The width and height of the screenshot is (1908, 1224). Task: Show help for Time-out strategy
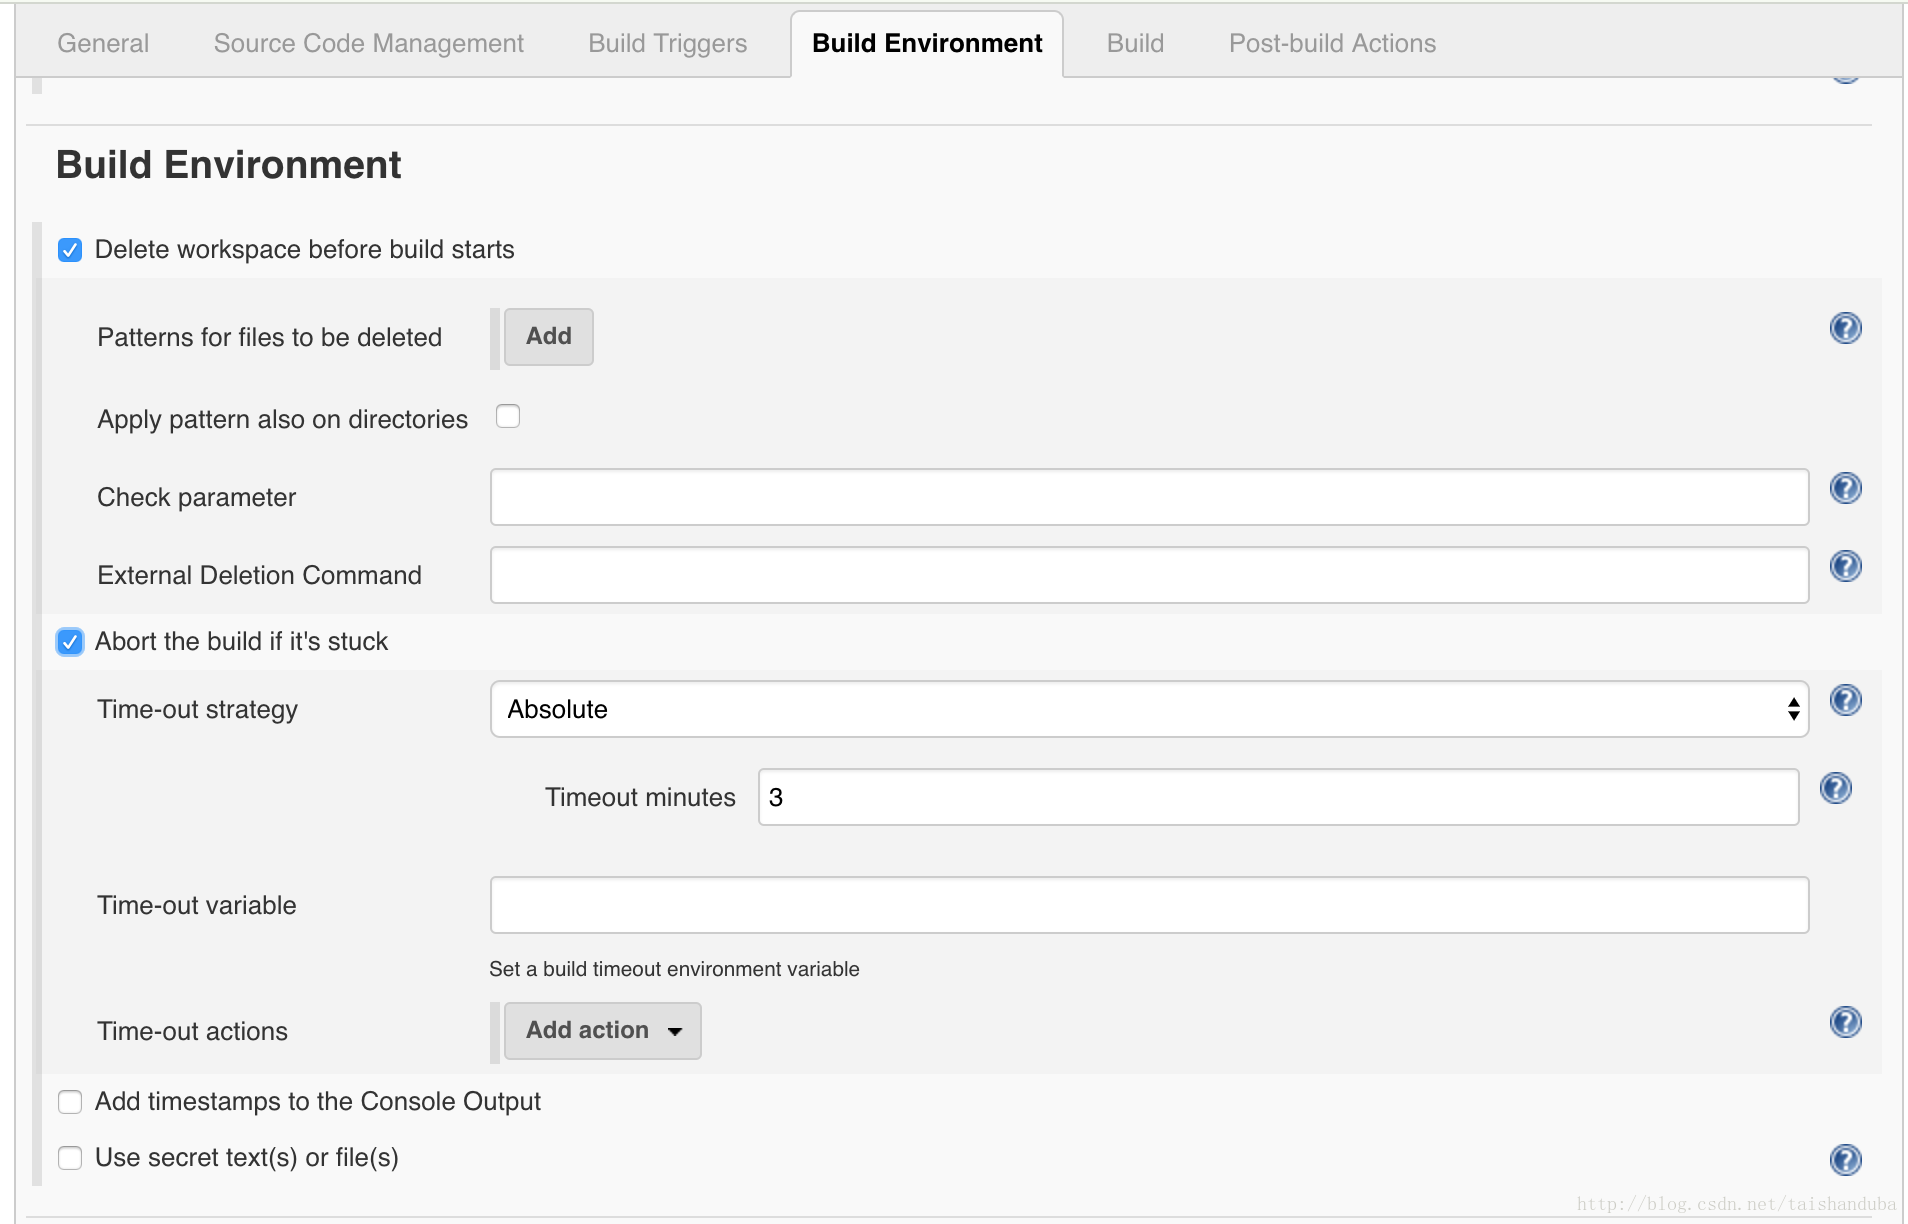click(x=1845, y=700)
